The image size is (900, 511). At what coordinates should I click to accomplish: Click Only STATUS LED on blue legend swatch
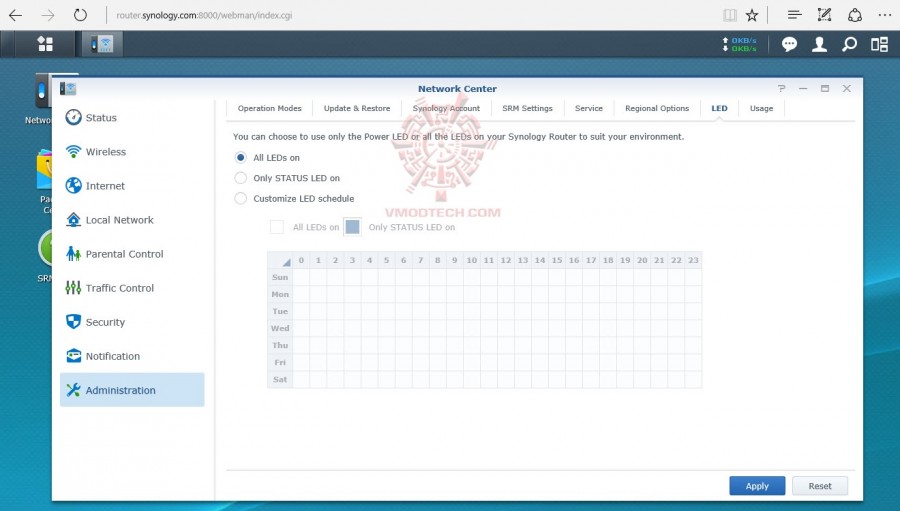pos(352,227)
